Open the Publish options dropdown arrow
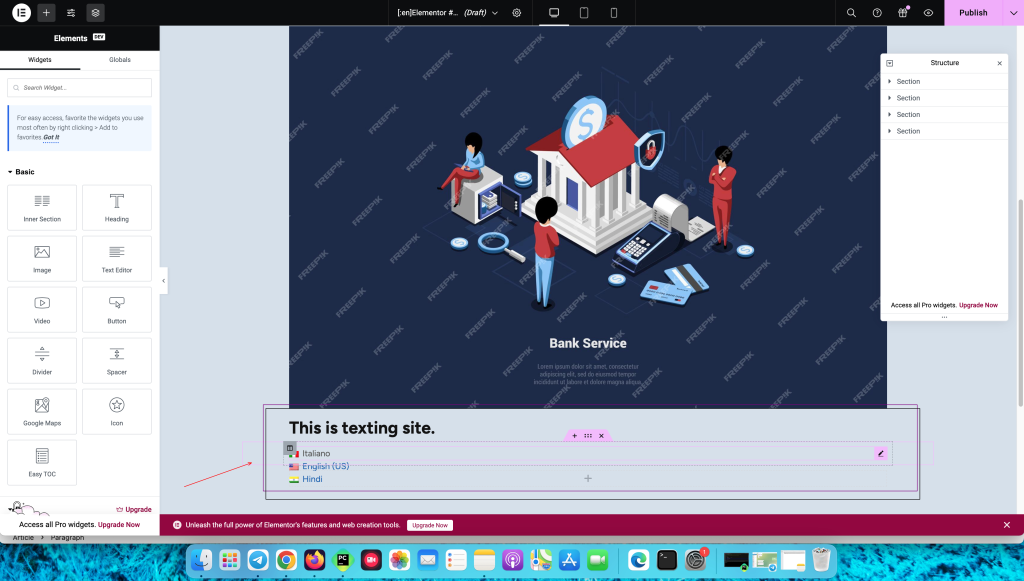The height and width of the screenshot is (581, 1024). [x=1014, y=12]
